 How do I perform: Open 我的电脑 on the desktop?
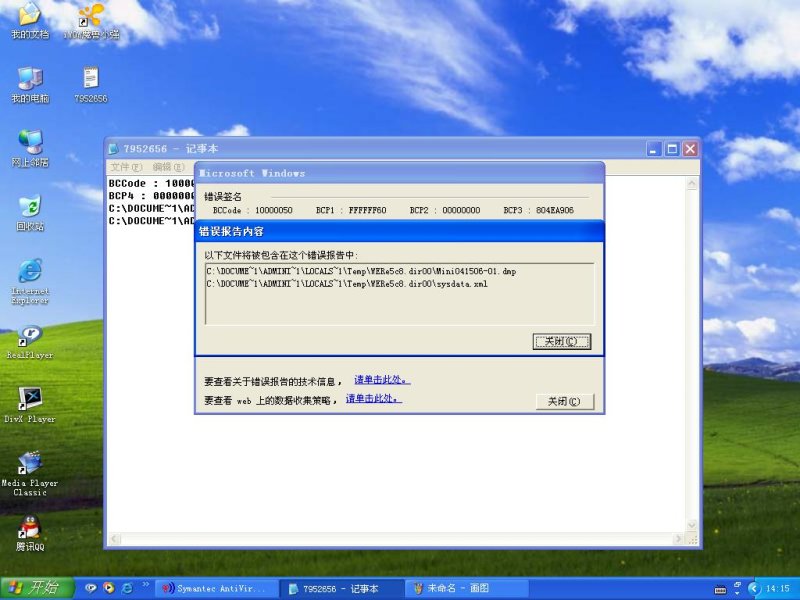click(x=29, y=80)
